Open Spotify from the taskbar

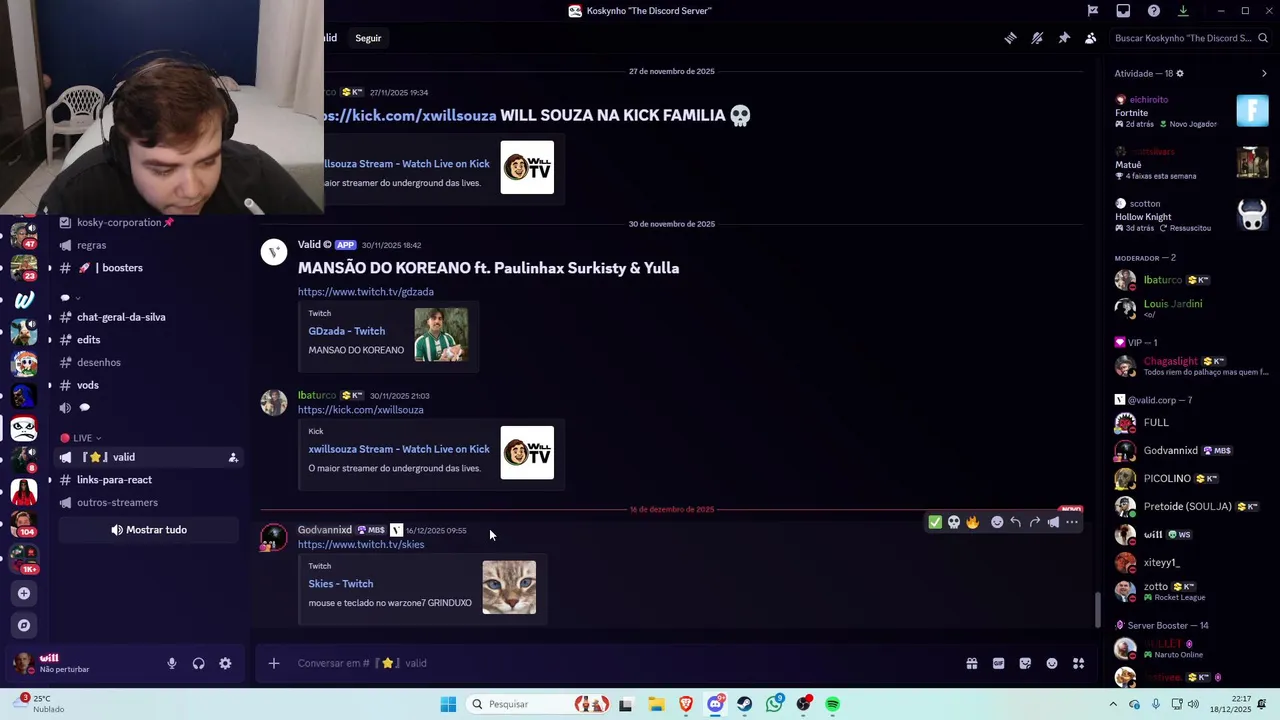pyautogui.click(x=833, y=704)
